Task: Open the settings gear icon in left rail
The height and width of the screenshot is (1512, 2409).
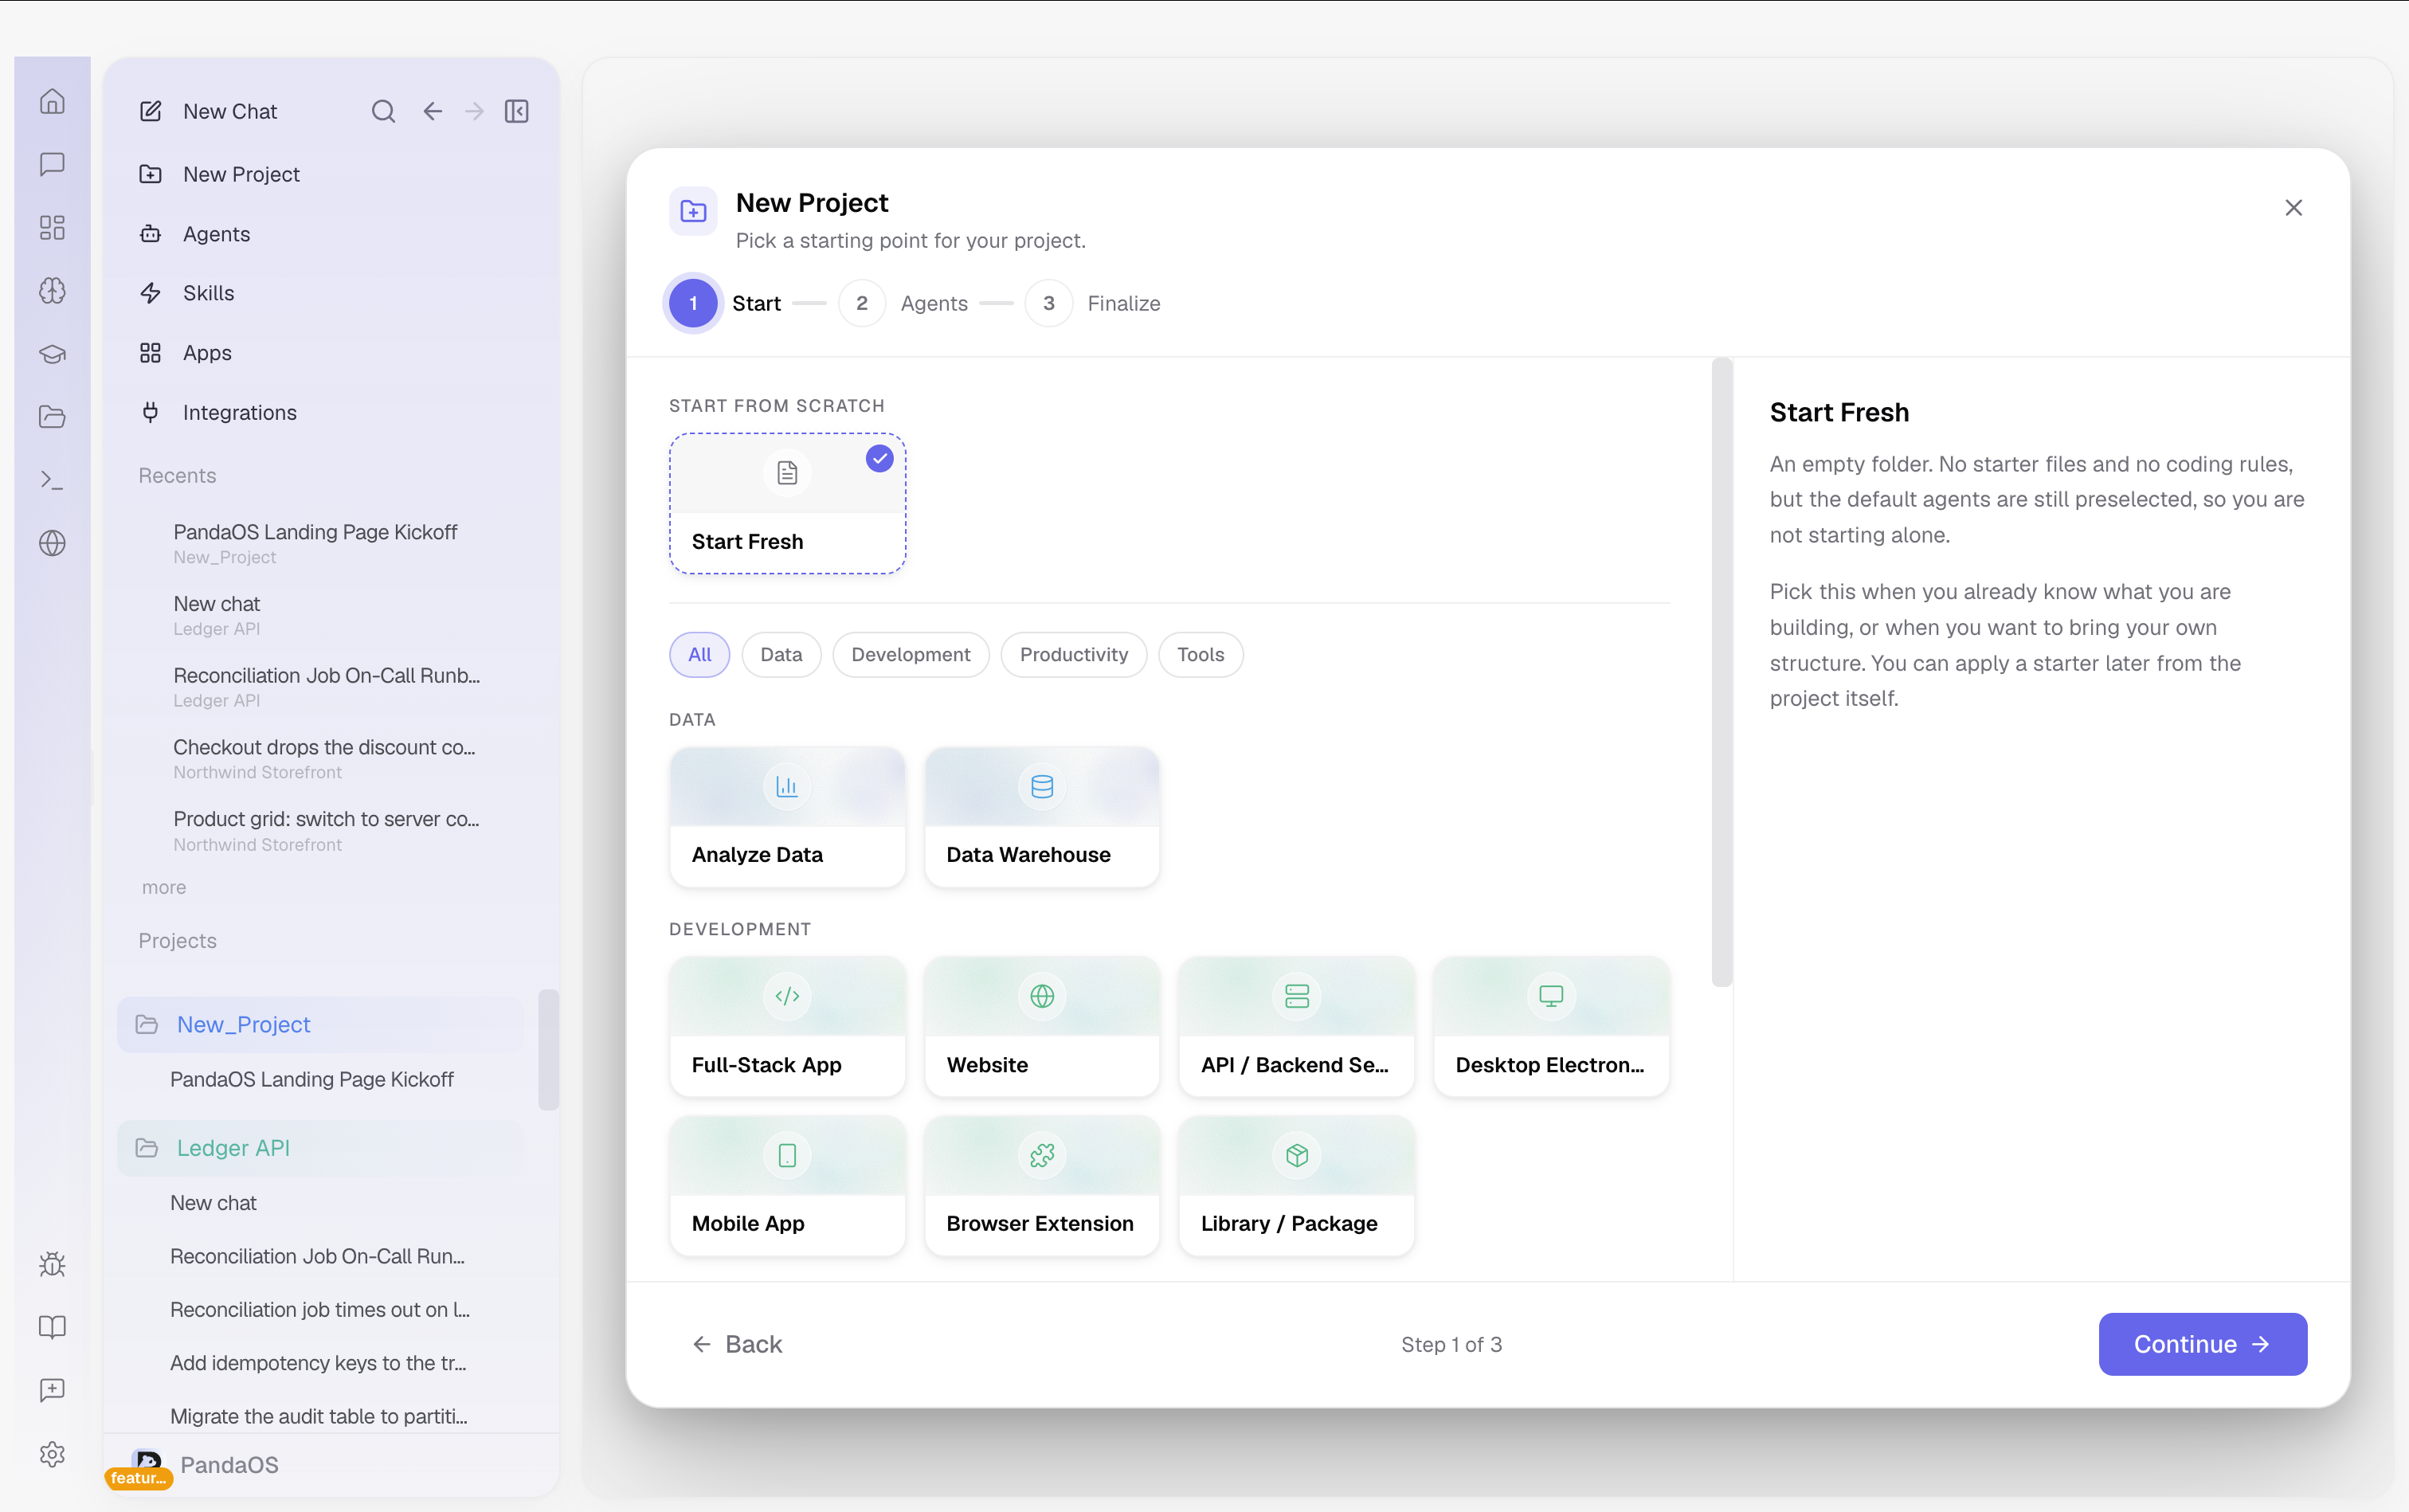Action: pyautogui.click(x=52, y=1454)
